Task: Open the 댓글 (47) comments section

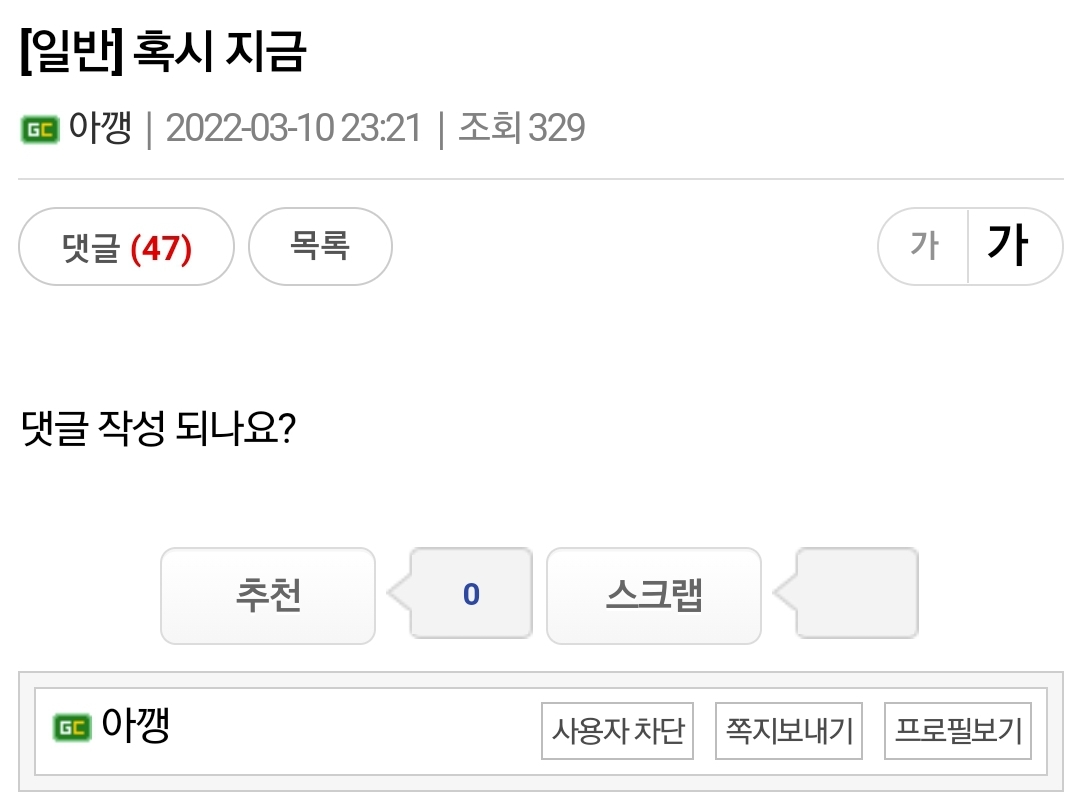Action: 127,247
